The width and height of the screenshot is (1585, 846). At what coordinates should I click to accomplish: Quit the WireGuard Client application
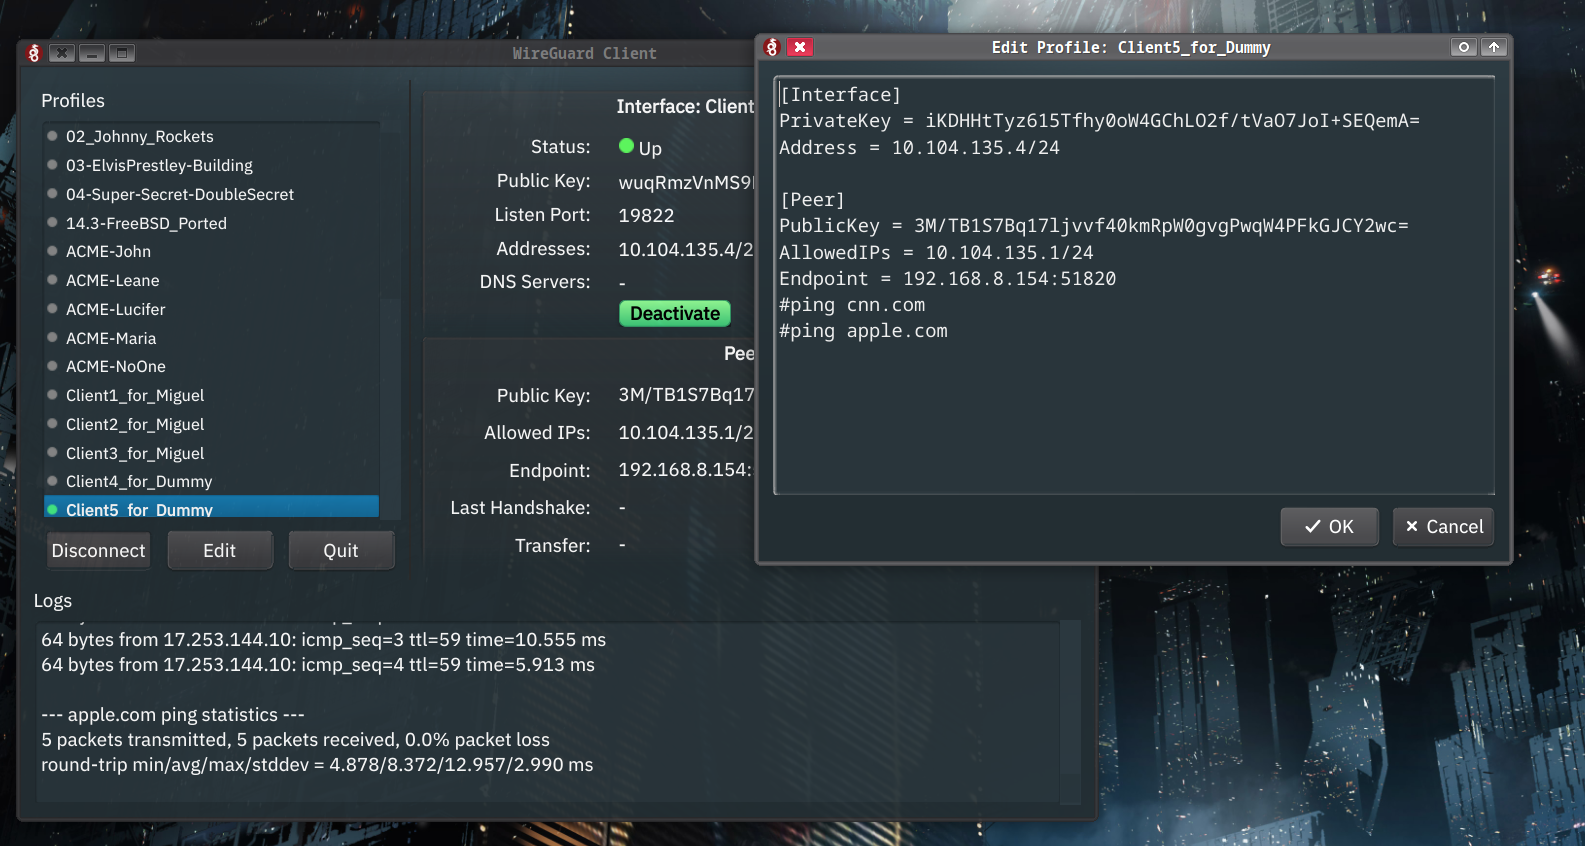tap(341, 551)
